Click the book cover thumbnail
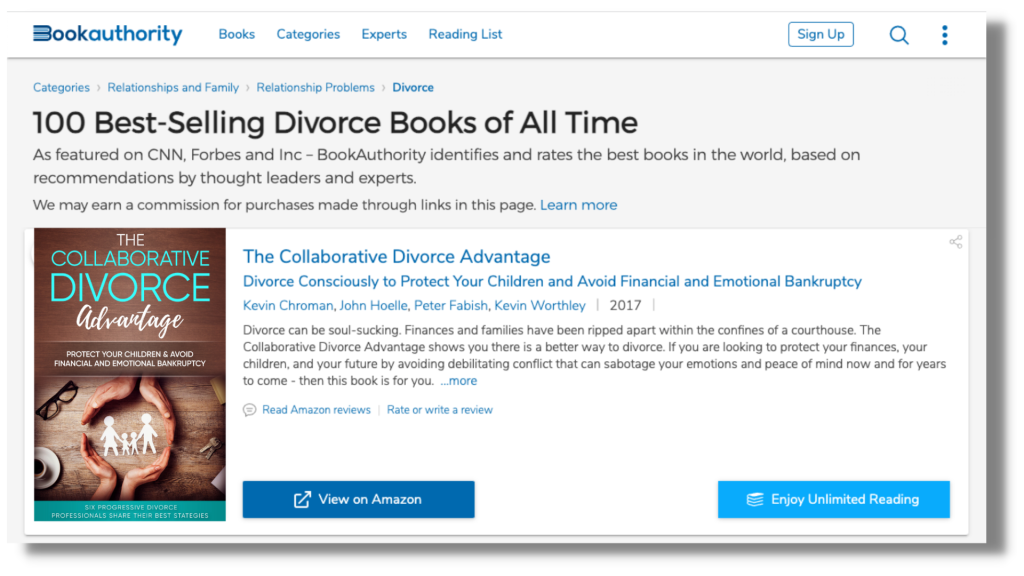The width and height of the screenshot is (1024, 576). coord(130,375)
